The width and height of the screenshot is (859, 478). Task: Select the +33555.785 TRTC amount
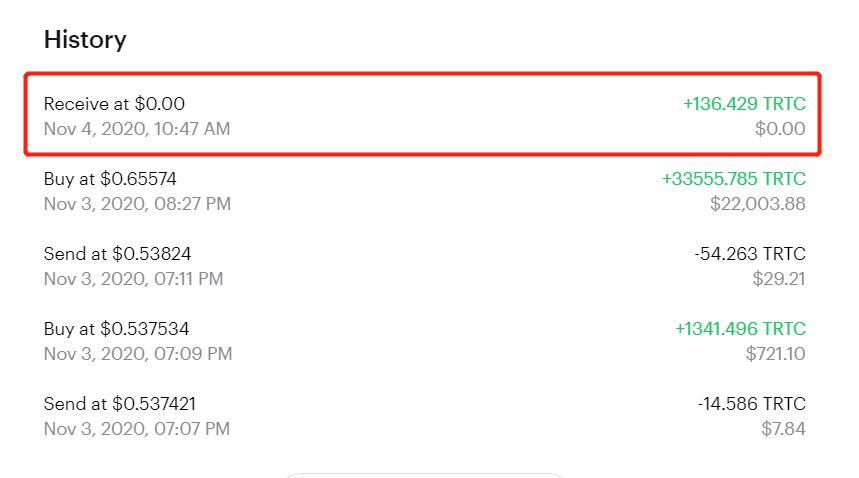734,178
